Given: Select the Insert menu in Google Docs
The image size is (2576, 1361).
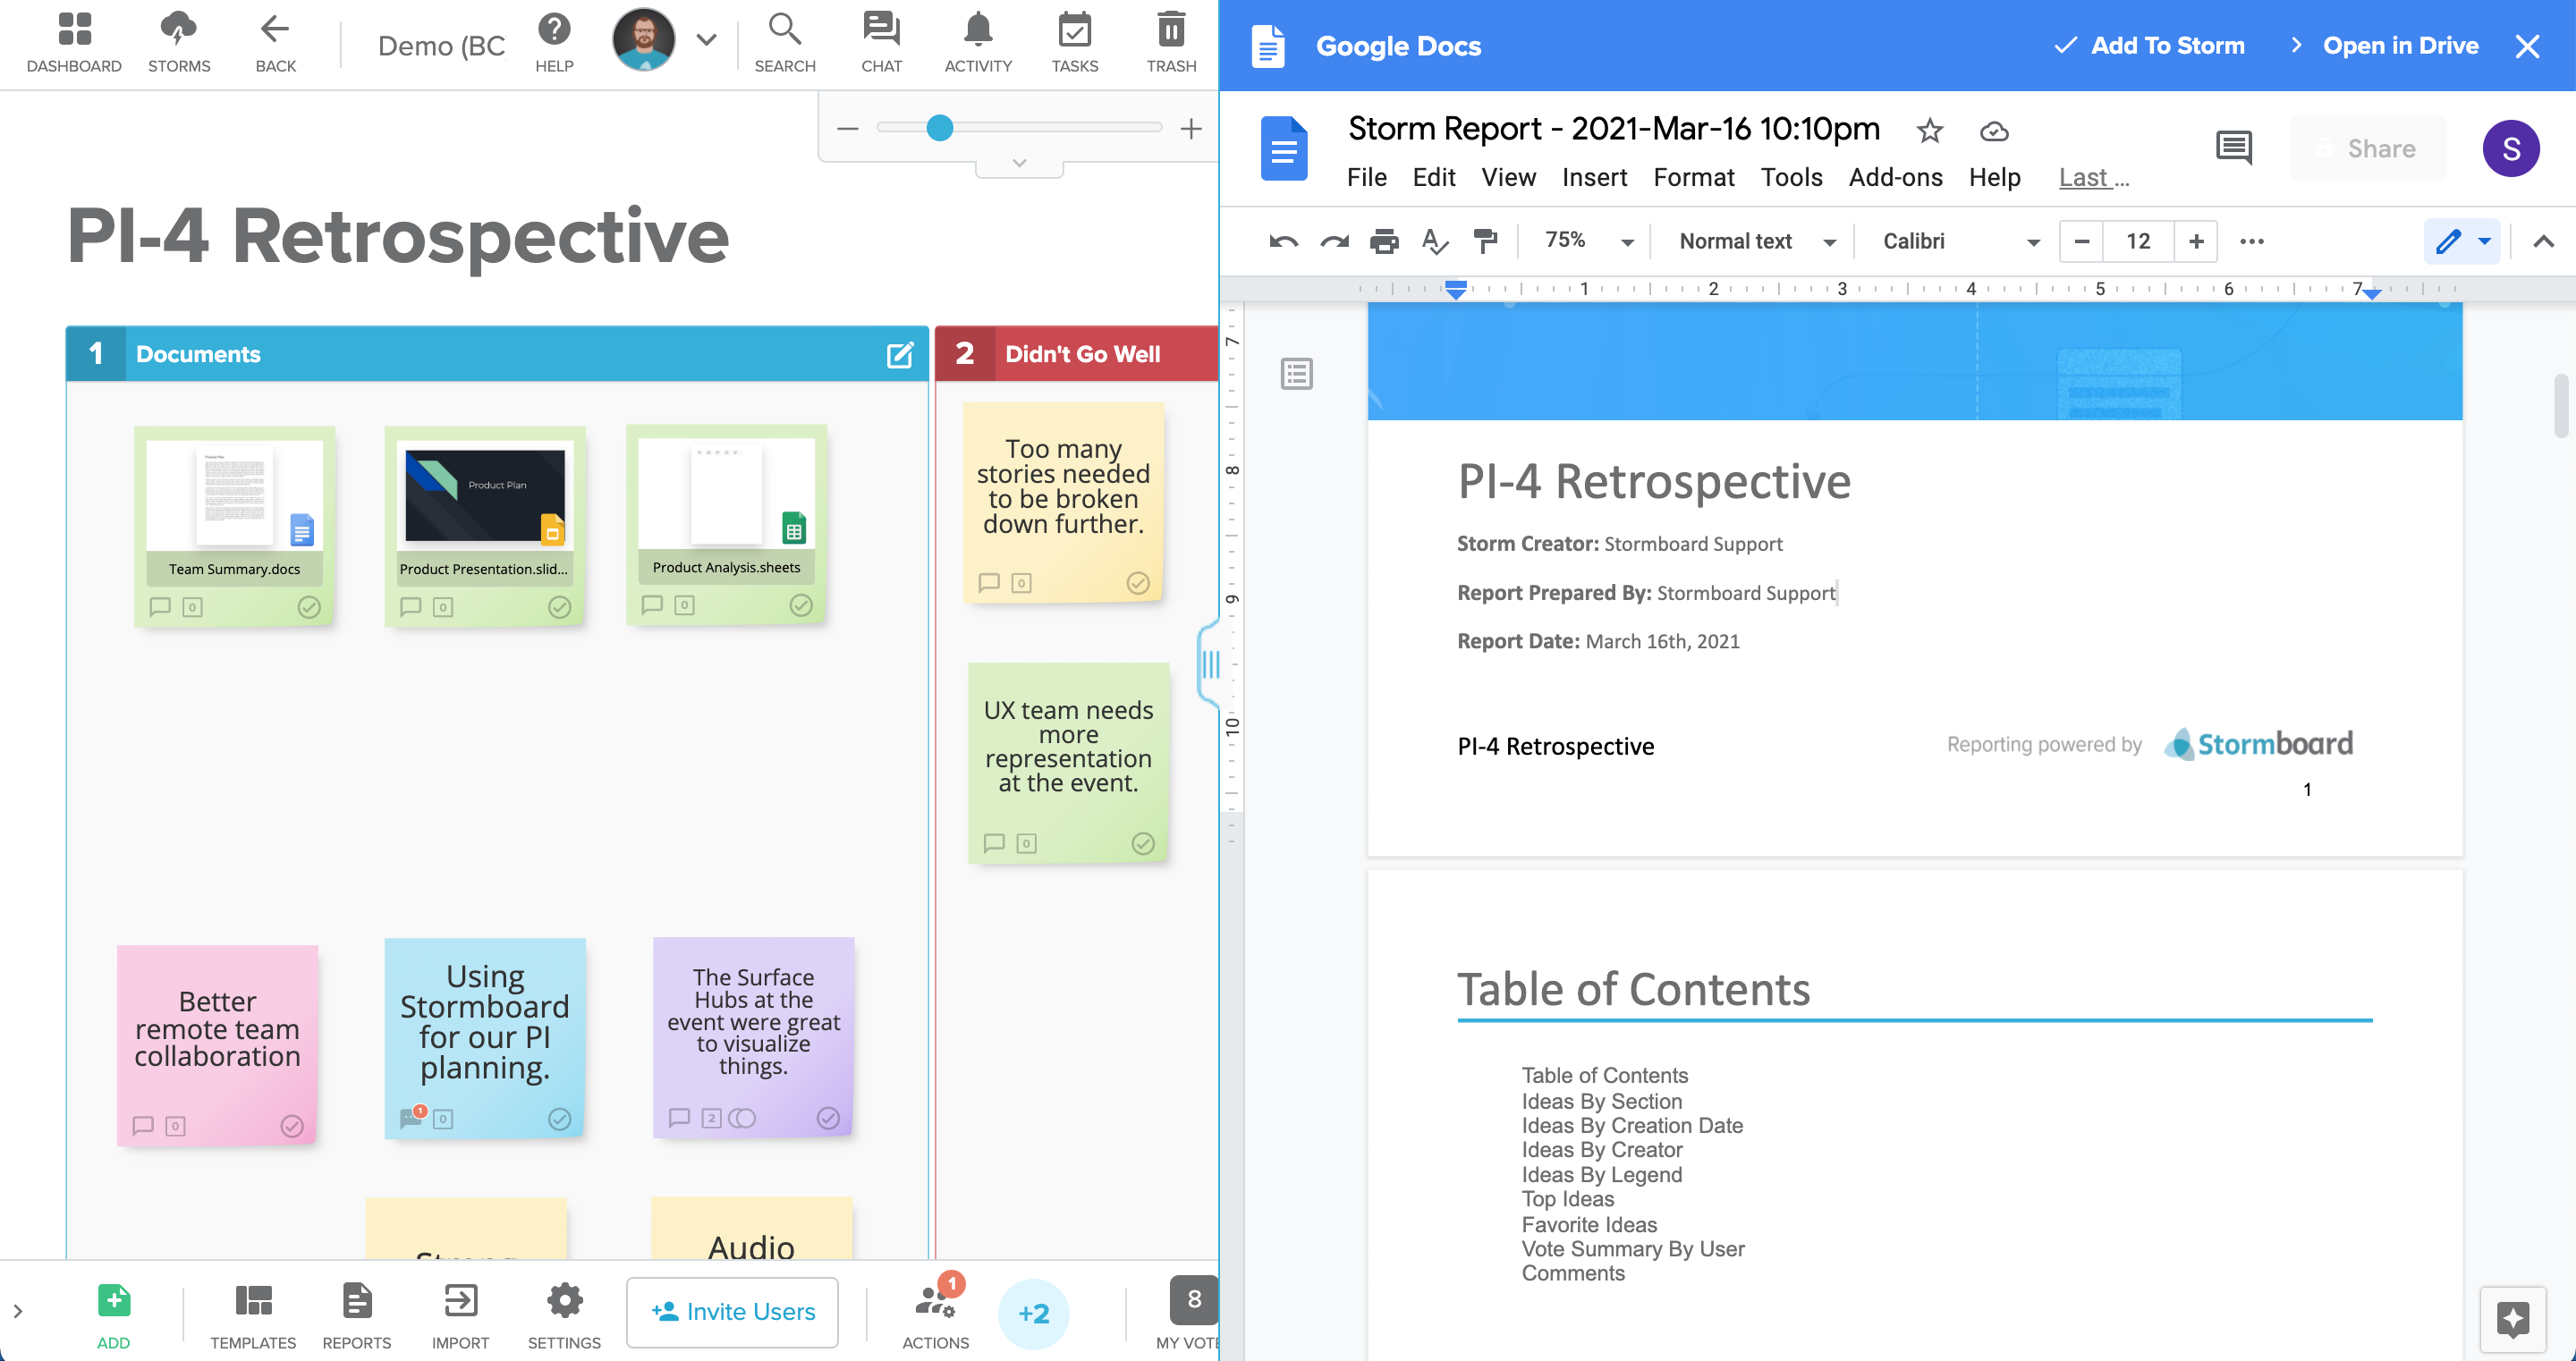Looking at the screenshot, I should (1593, 175).
